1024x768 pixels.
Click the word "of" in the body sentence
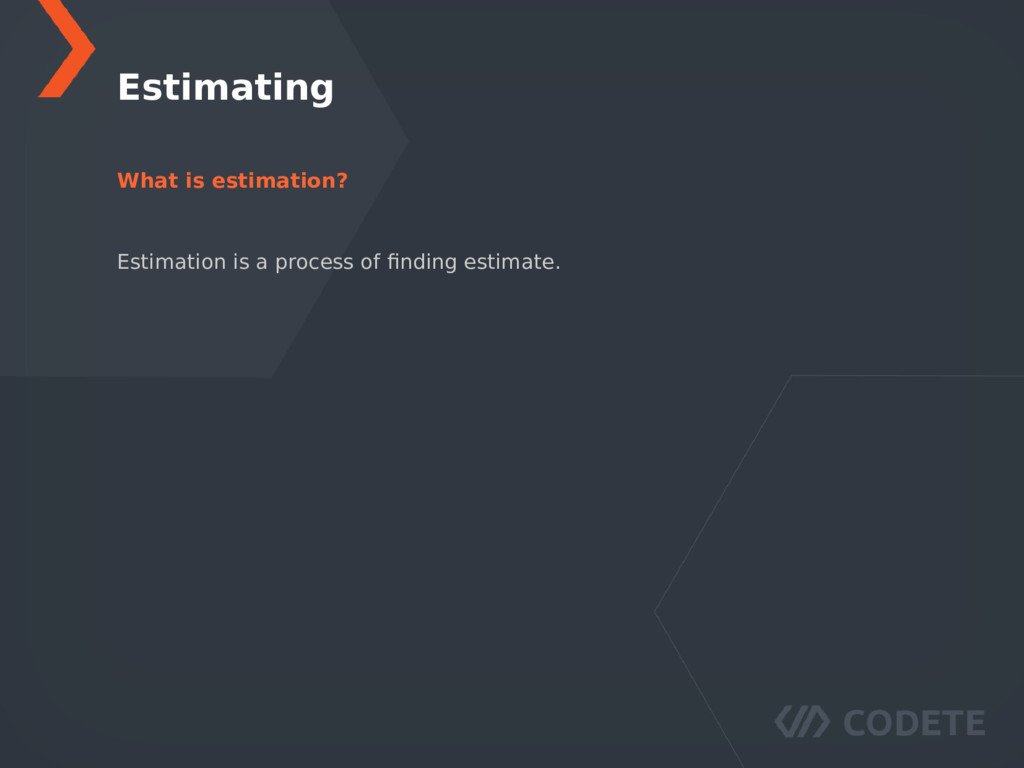370,262
